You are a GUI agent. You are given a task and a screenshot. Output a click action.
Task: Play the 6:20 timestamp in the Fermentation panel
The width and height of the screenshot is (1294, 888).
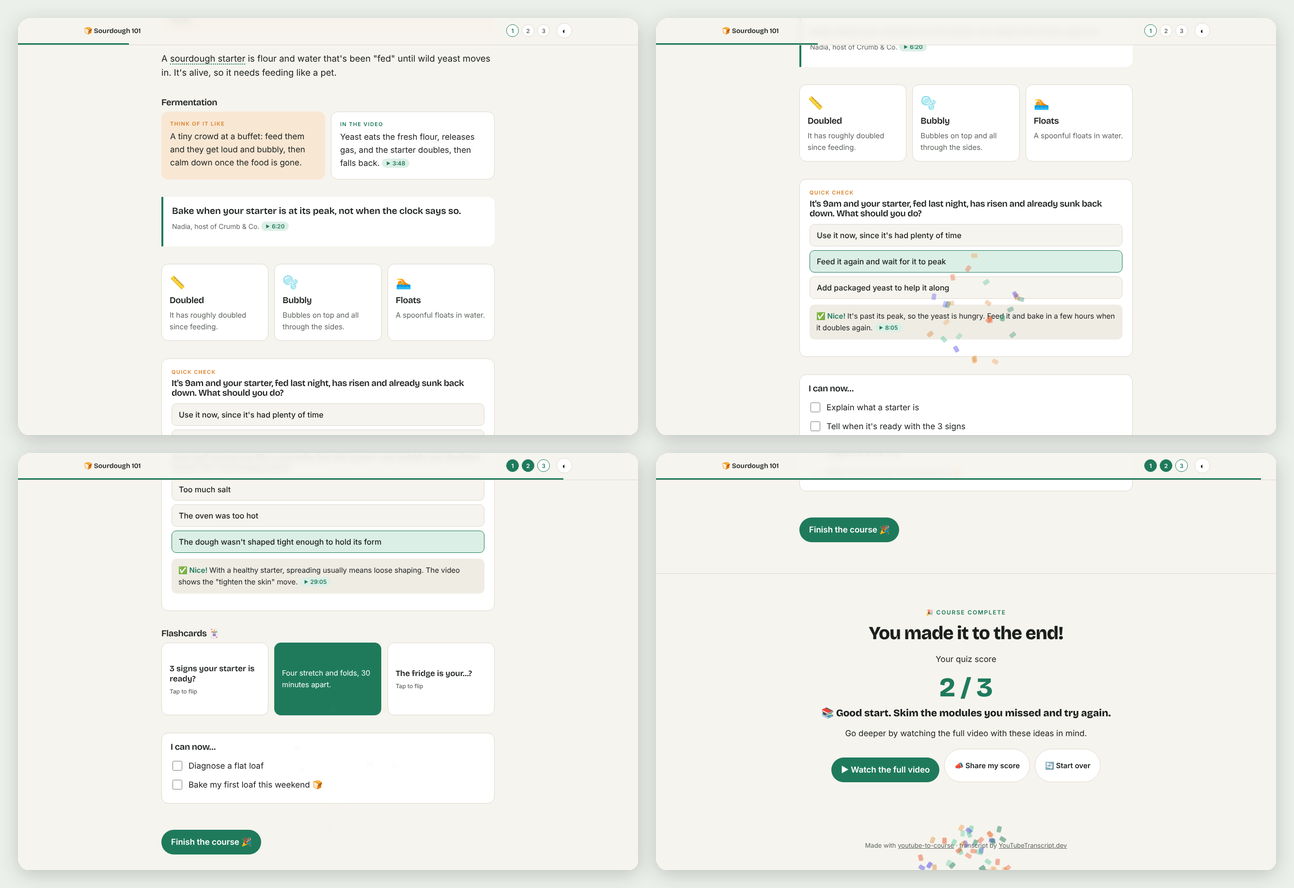tap(275, 227)
